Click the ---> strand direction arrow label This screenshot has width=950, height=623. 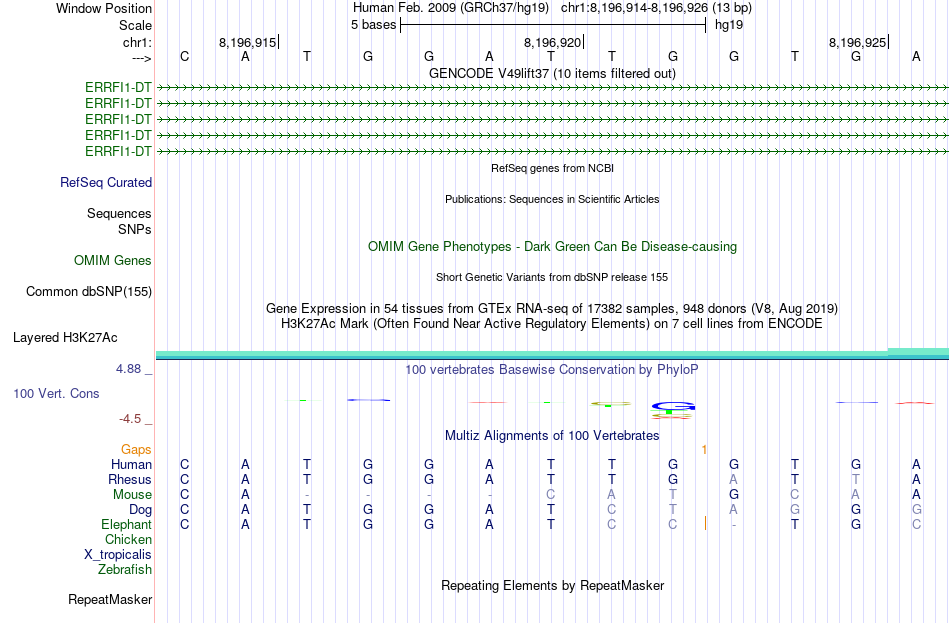coord(141,58)
